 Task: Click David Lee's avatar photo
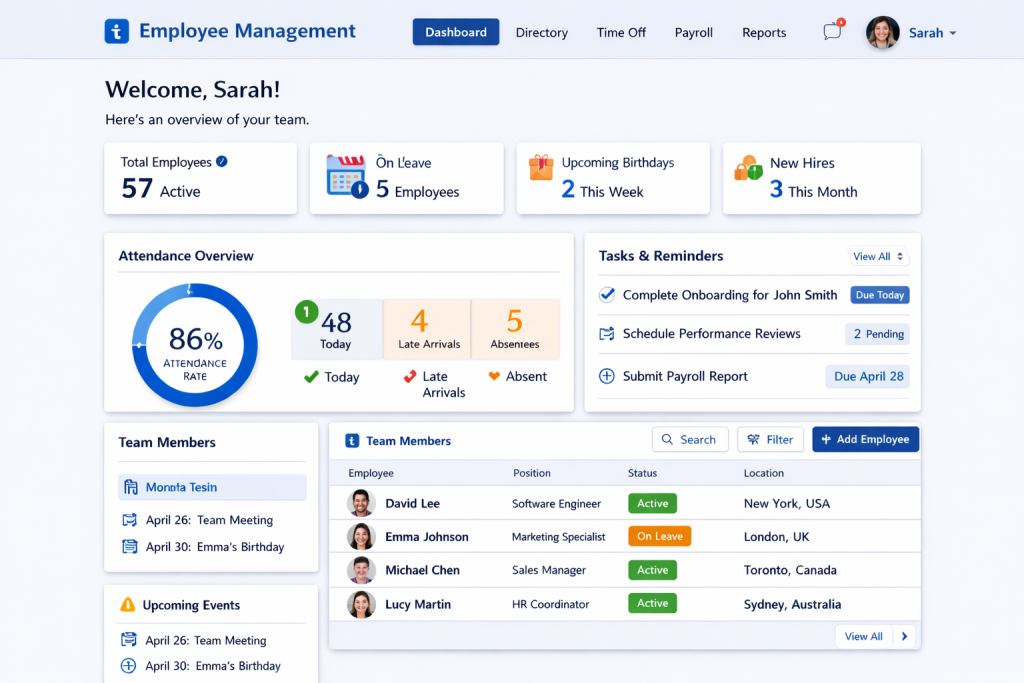pos(361,503)
